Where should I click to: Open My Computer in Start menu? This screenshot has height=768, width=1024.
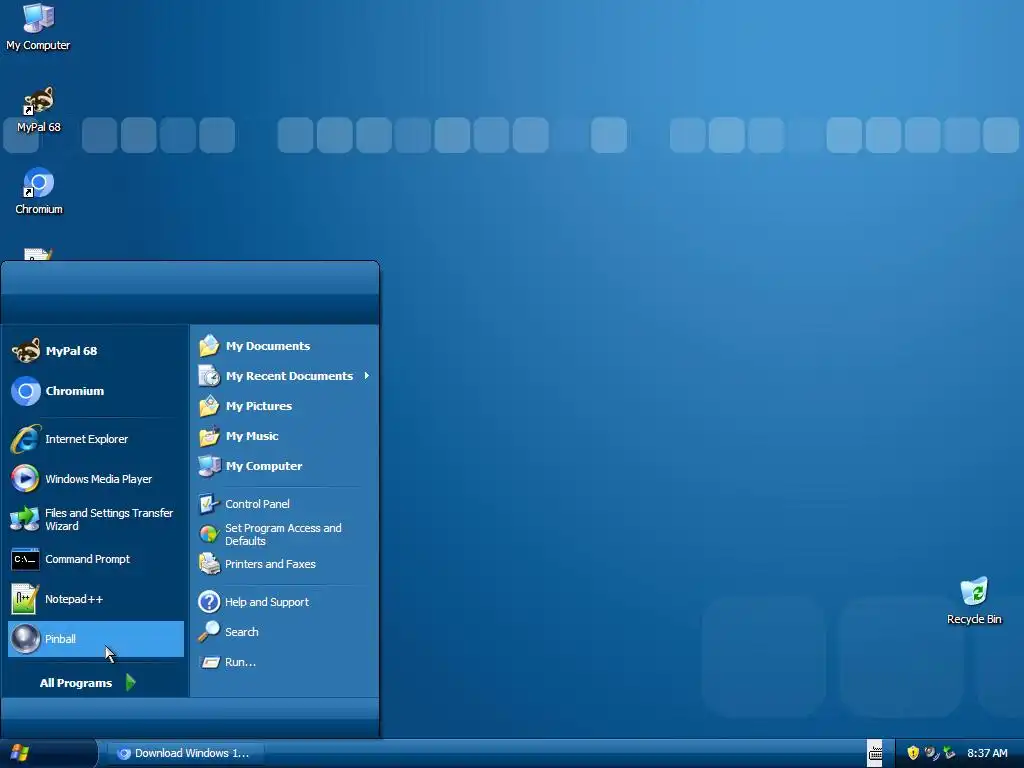click(284, 466)
